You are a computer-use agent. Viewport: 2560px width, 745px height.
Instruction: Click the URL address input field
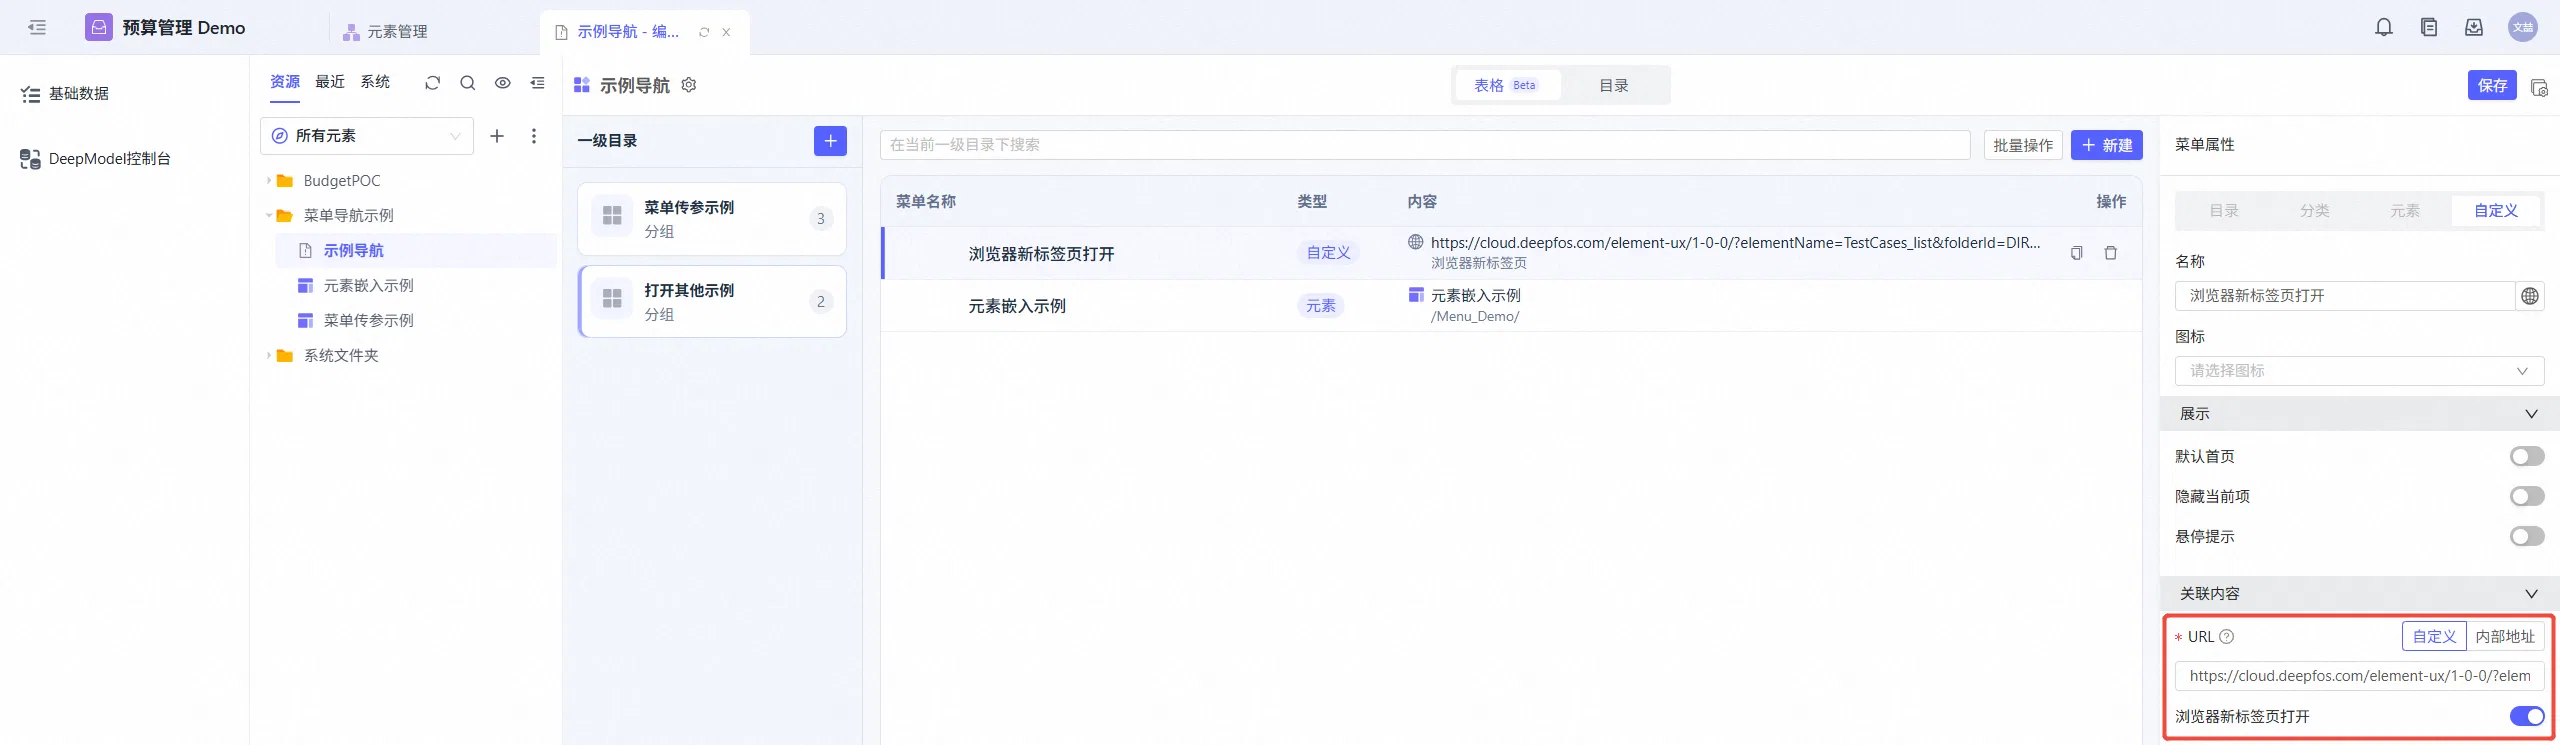[2359, 677]
